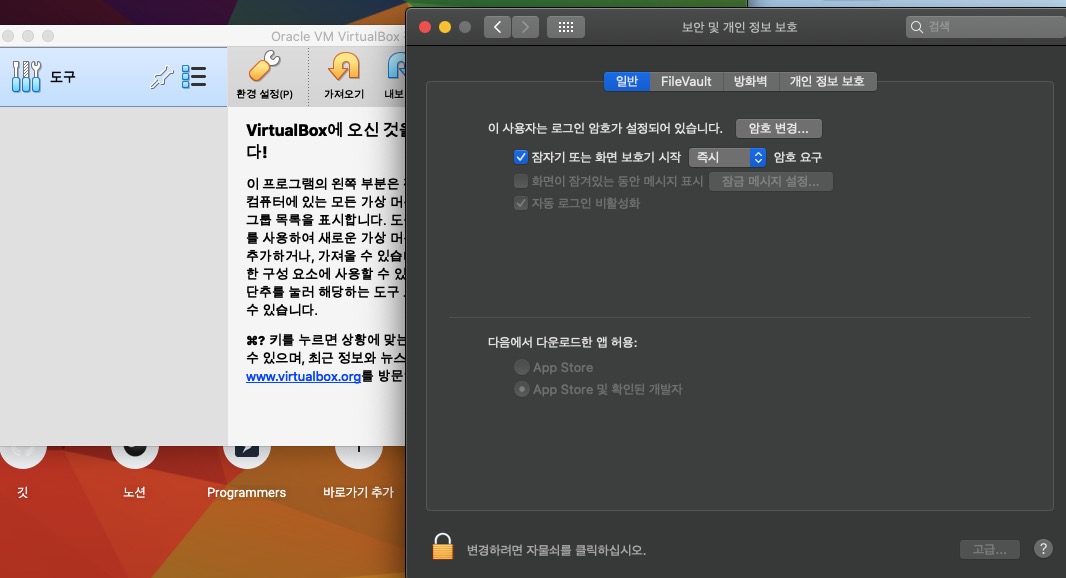Click the 암호 변경... button
This screenshot has height=578, width=1066.
pyautogui.click(x=778, y=128)
